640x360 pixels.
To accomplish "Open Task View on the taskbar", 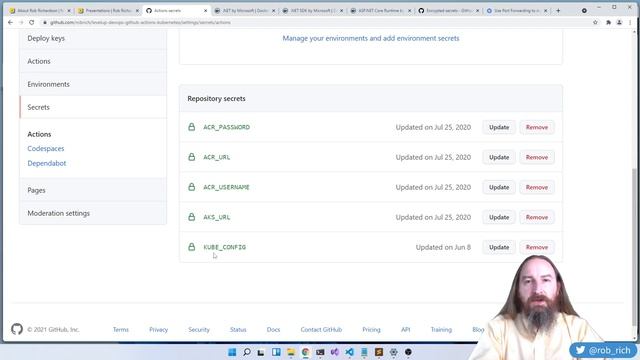I will [261, 352].
